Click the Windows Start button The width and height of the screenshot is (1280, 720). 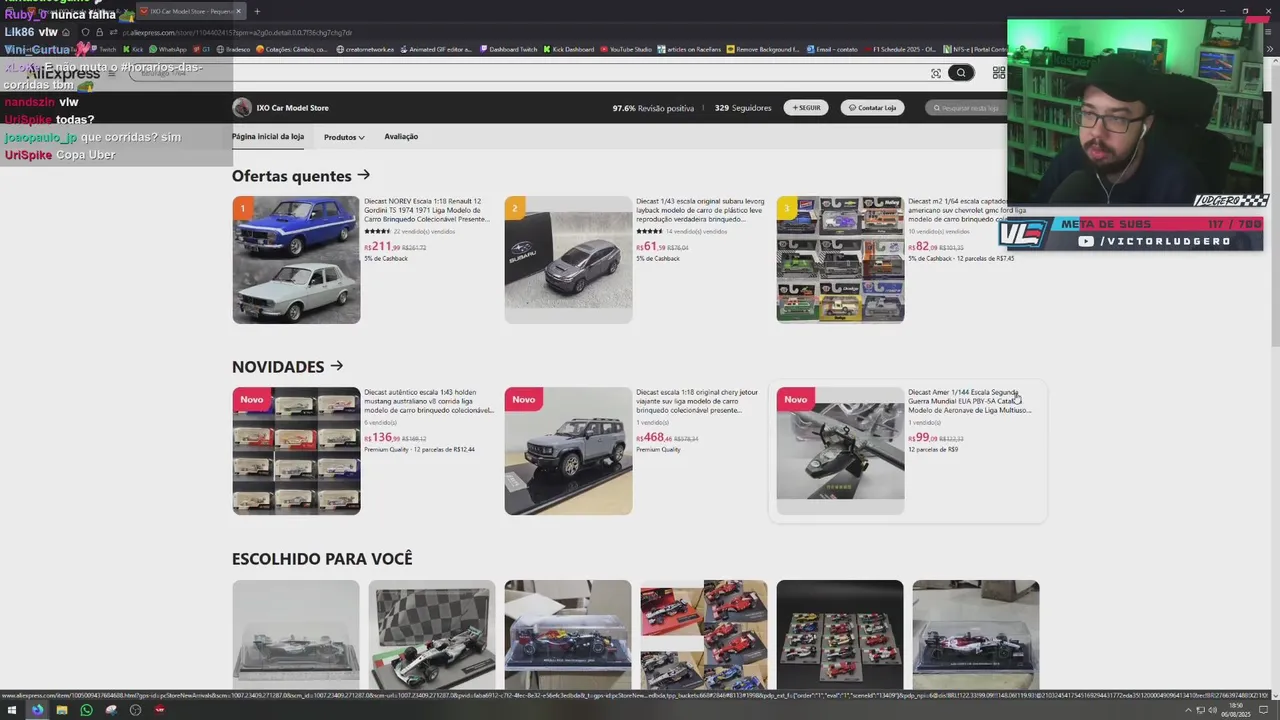(13, 710)
